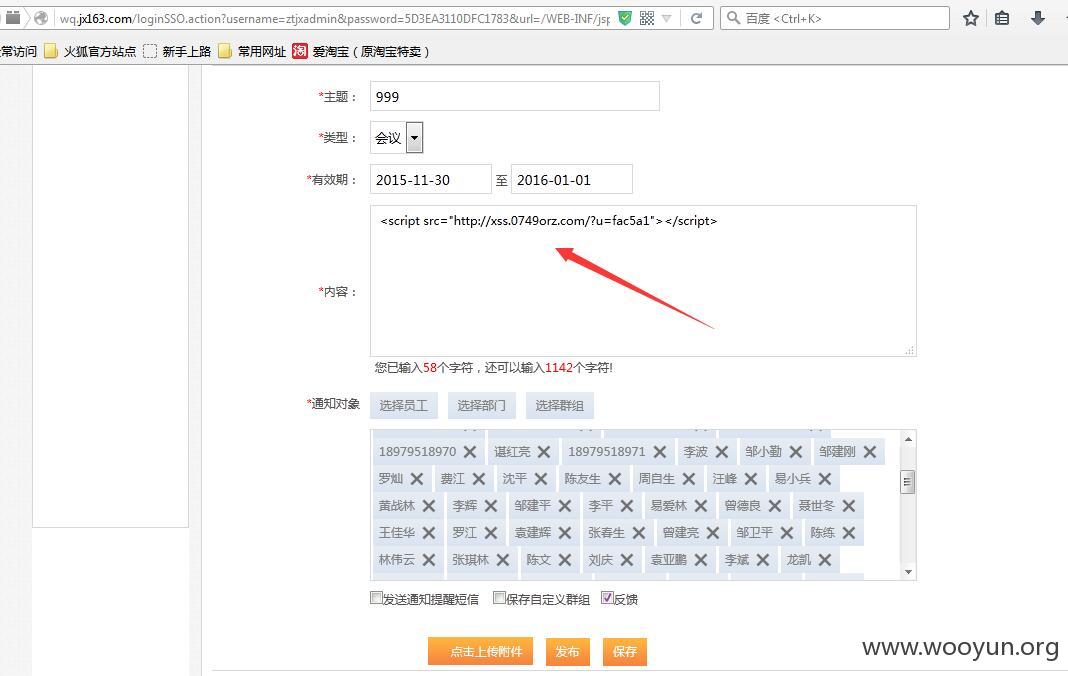The width and height of the screenshot is (1068, 676).
Task: Click recipient name 刘庆
Action: coord(601,560)
